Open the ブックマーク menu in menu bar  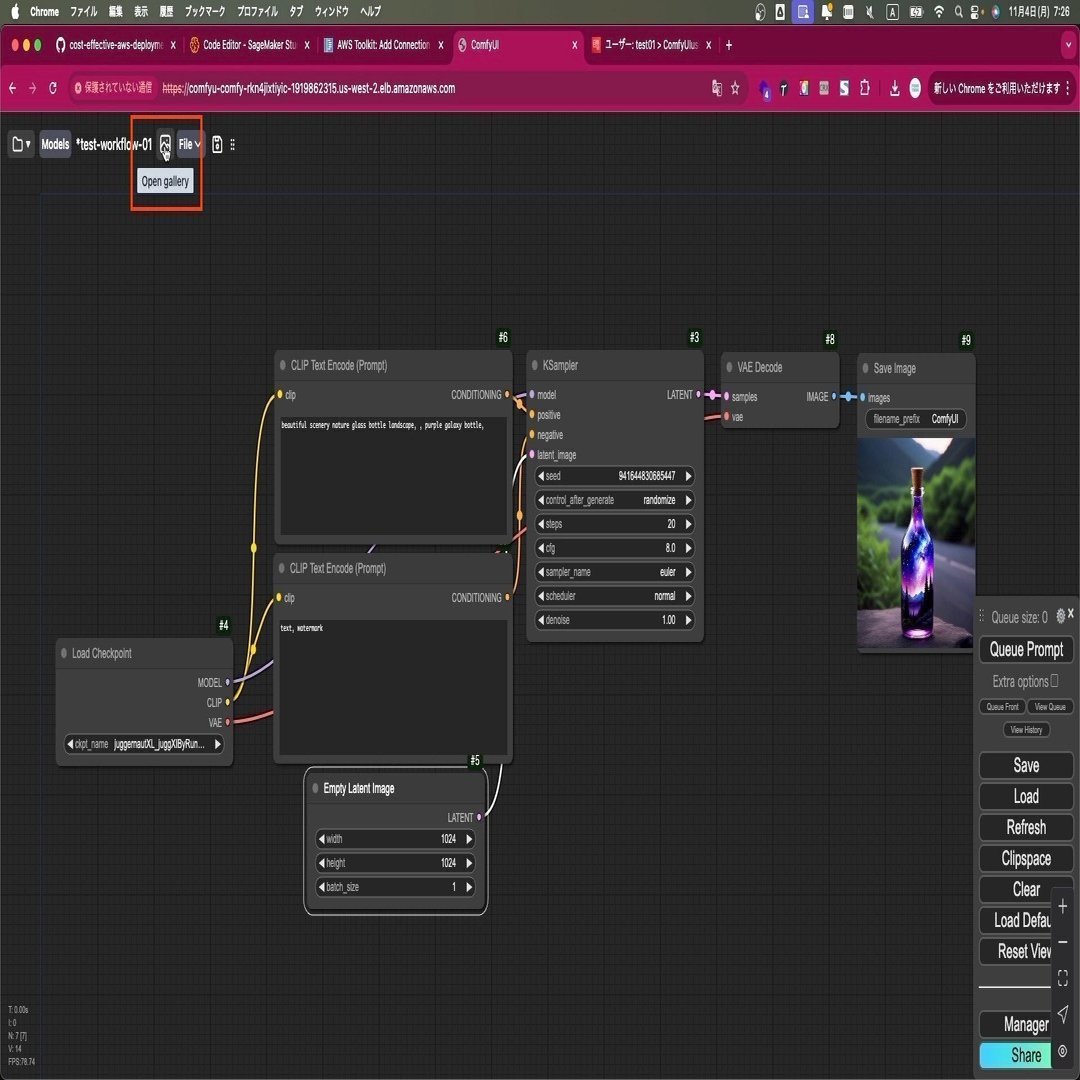[x=205, y=11]
